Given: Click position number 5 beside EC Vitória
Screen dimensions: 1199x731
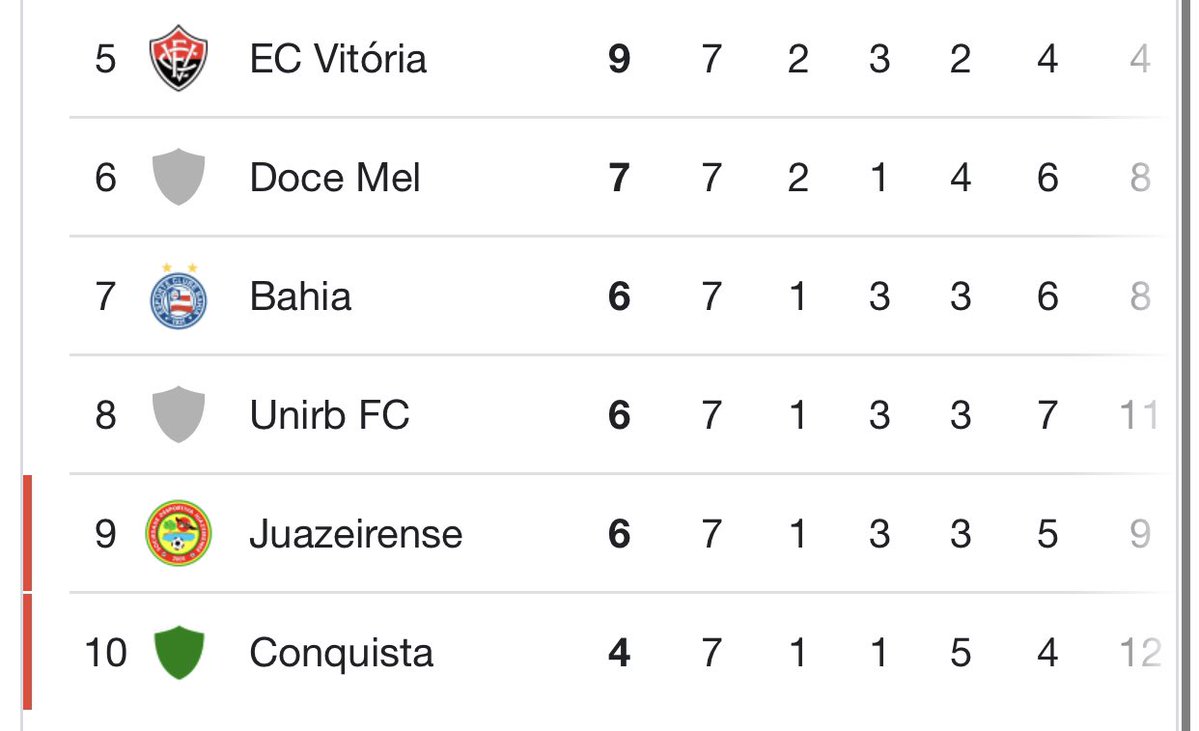Looking at the screenshot, I should tap(105, 59).
